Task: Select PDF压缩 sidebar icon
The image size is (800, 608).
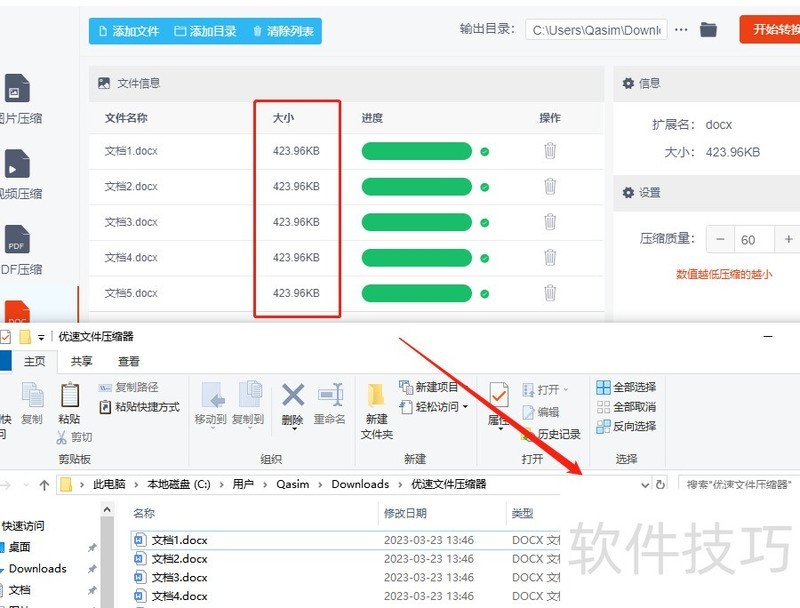Action: tap(17, 240)
